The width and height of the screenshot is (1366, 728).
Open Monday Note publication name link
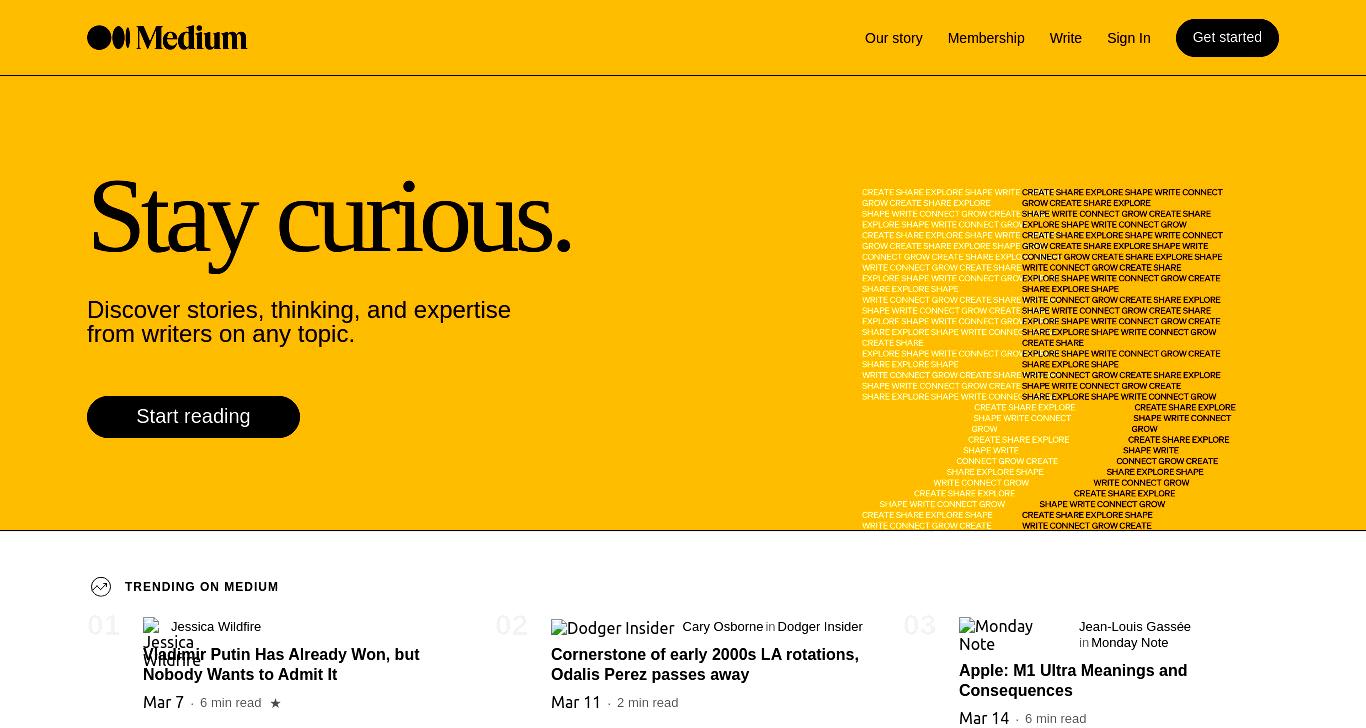[1130, 643]
